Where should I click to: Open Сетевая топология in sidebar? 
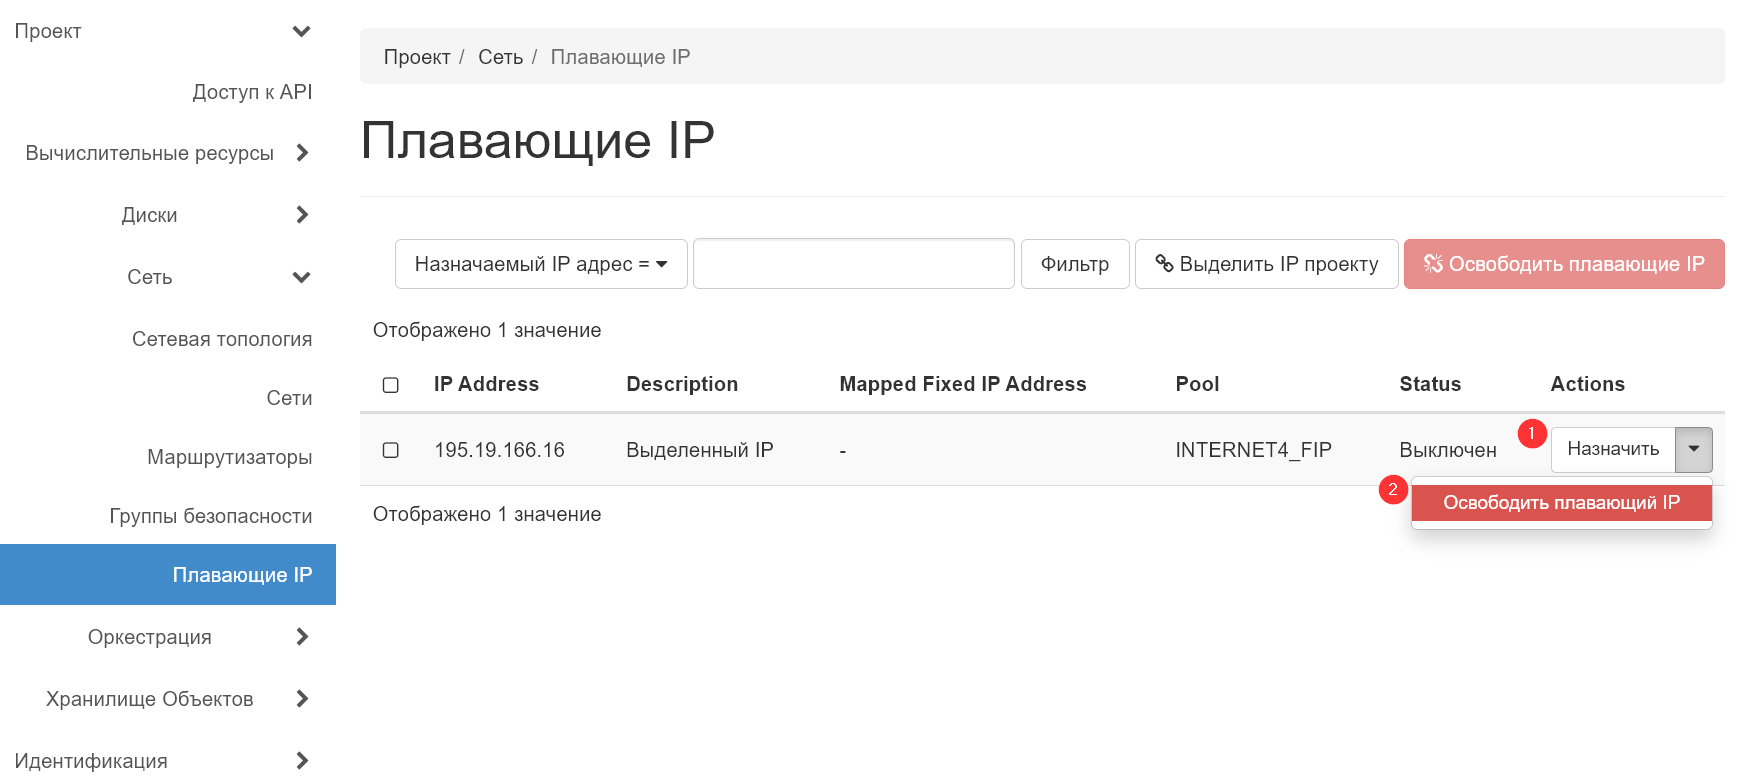[x=221, y=339]
